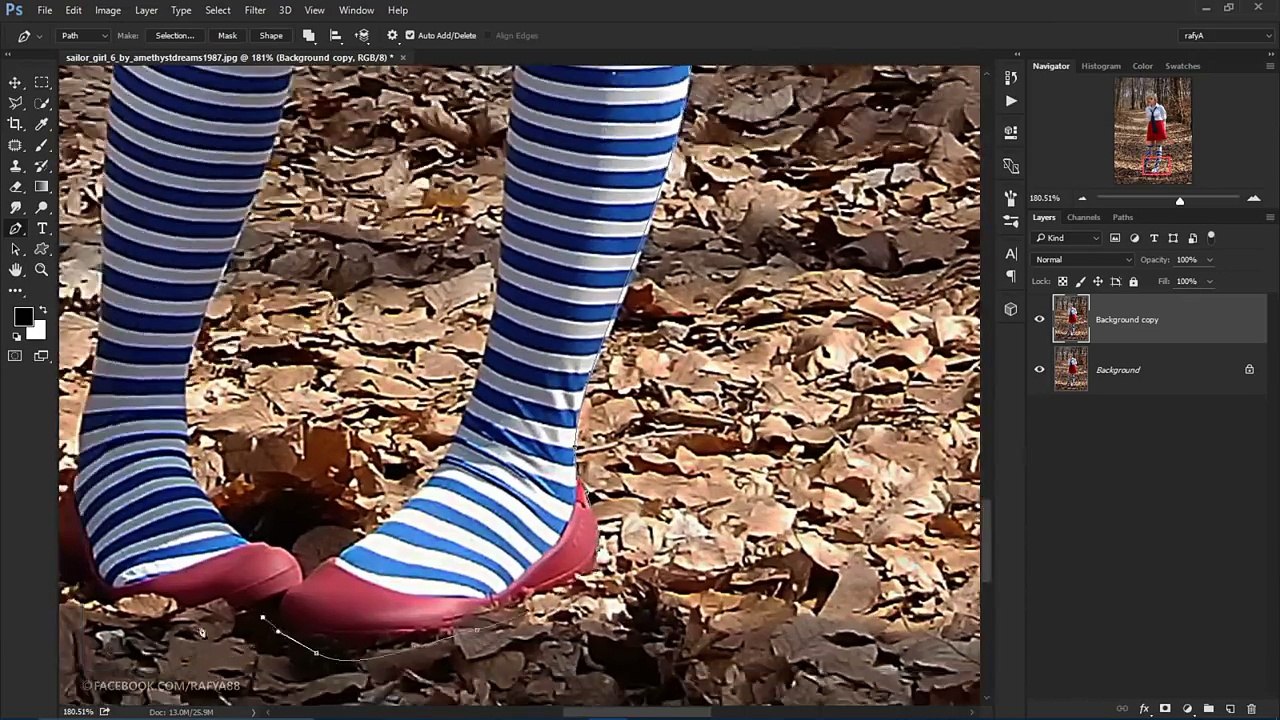The image size is (1280, 720).
Task: Open the Kind filter dropdown
Action: point(1067,238)
